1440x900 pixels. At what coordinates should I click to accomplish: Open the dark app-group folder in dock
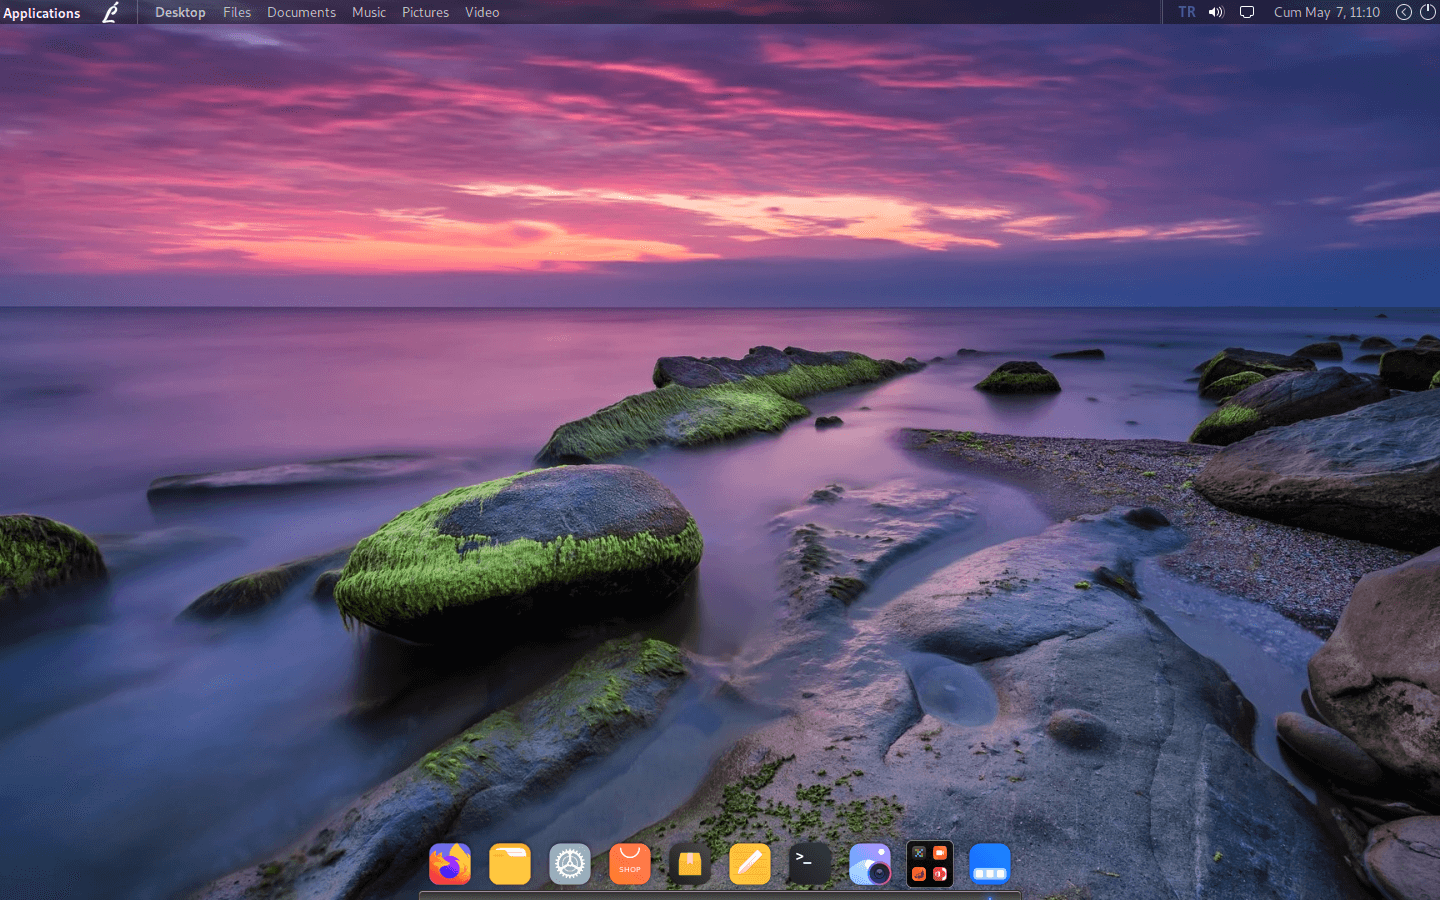(x=930, y=864)
